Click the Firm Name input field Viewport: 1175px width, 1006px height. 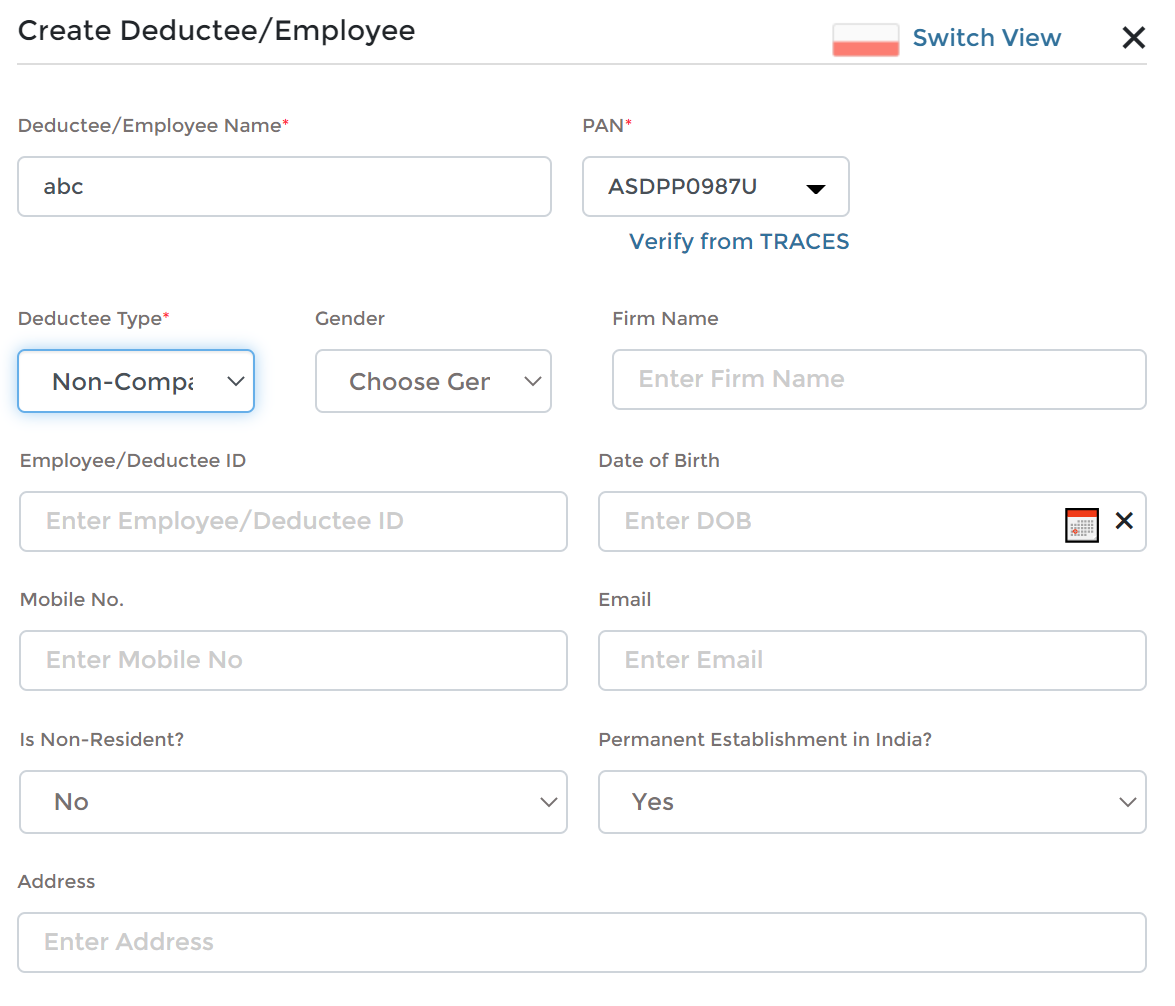coord(879,379)
